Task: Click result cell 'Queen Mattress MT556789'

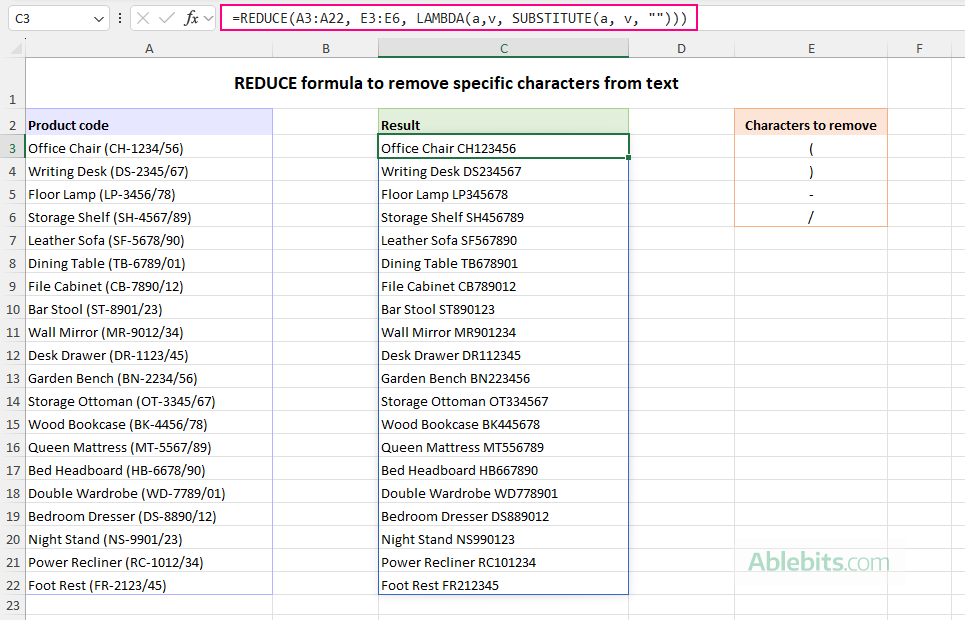Action: click(x=503, y=447)
